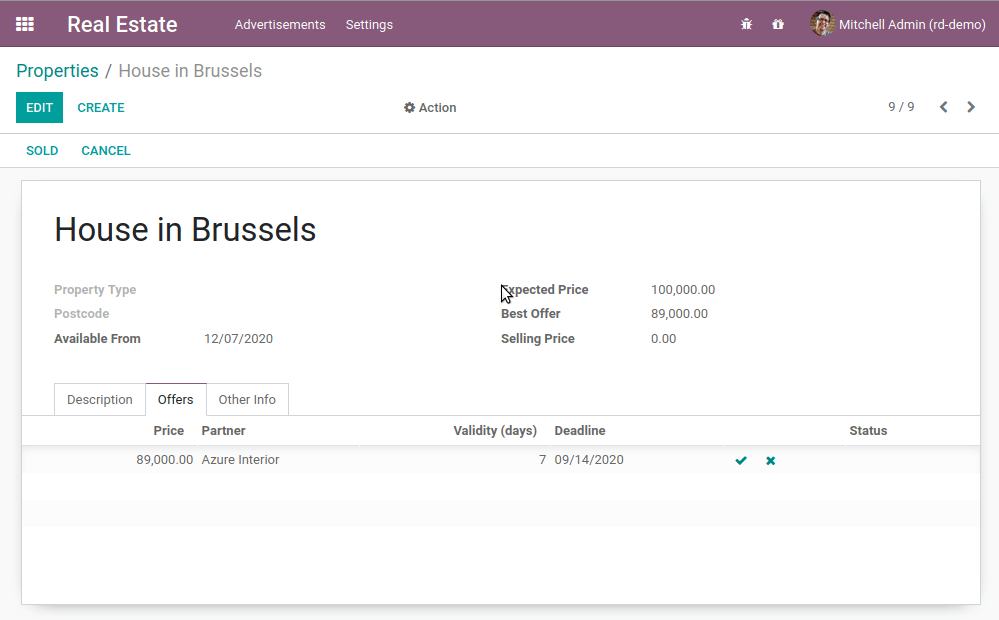
Task: Expand Mitchell Admin user menu
Action: (x=911, y=24)
